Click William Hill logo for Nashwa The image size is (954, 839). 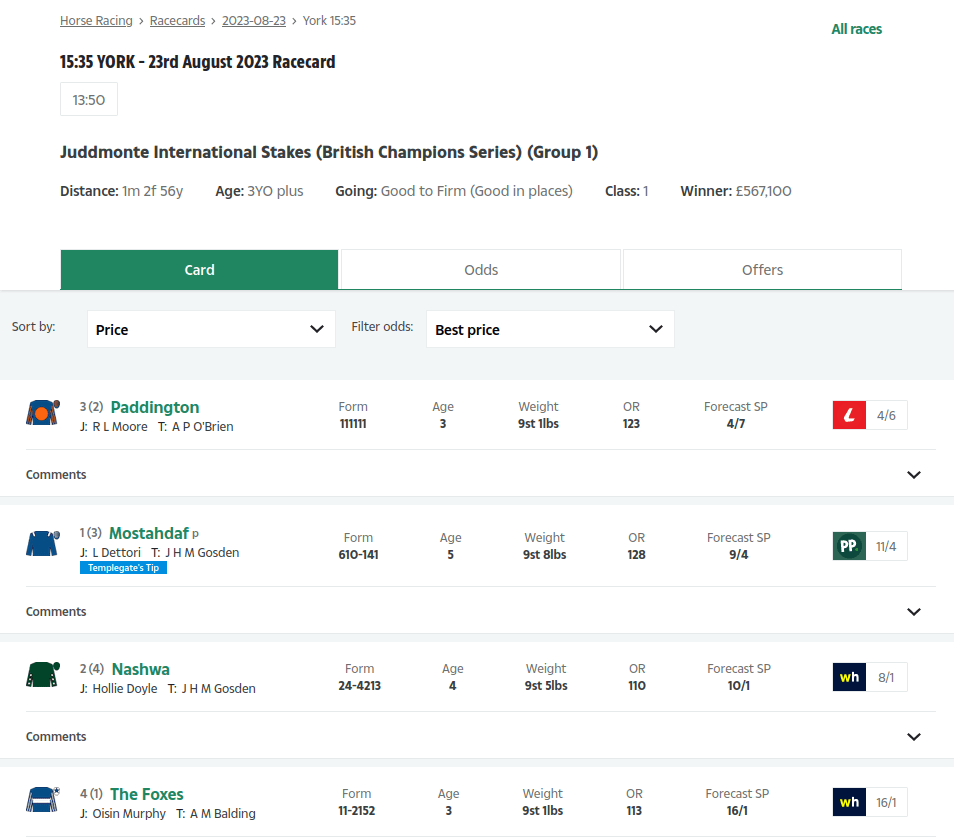(x=849, y=677)
